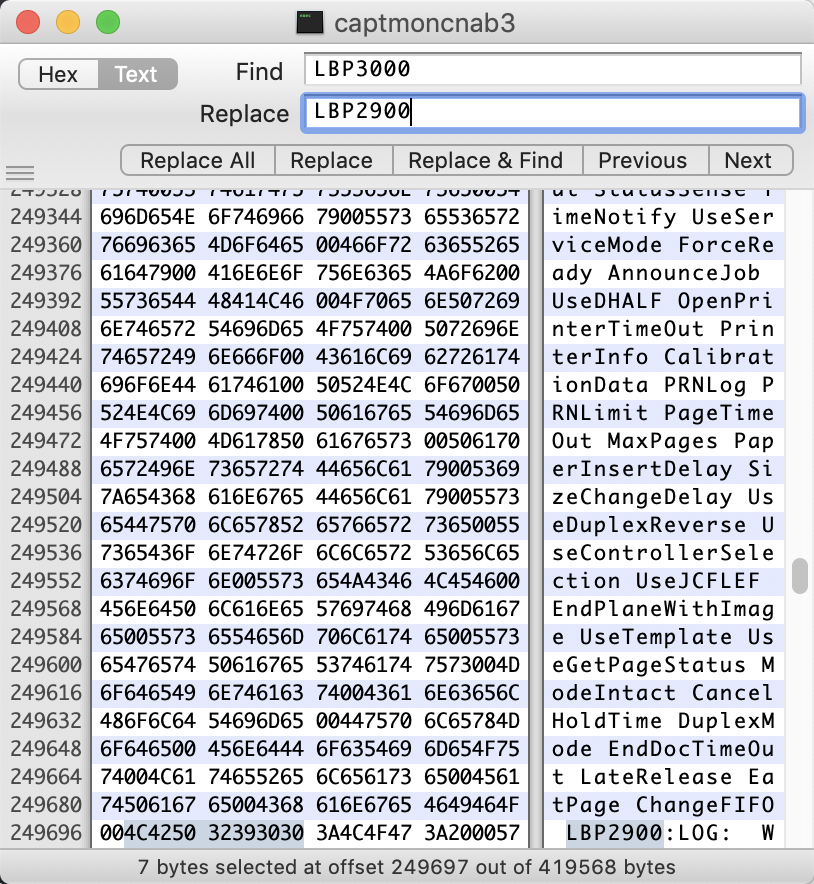Image resolution: width=814 pixels, height=884 pixels.
Task: Click Replace & Find button
Action: (x=486, y=161)
